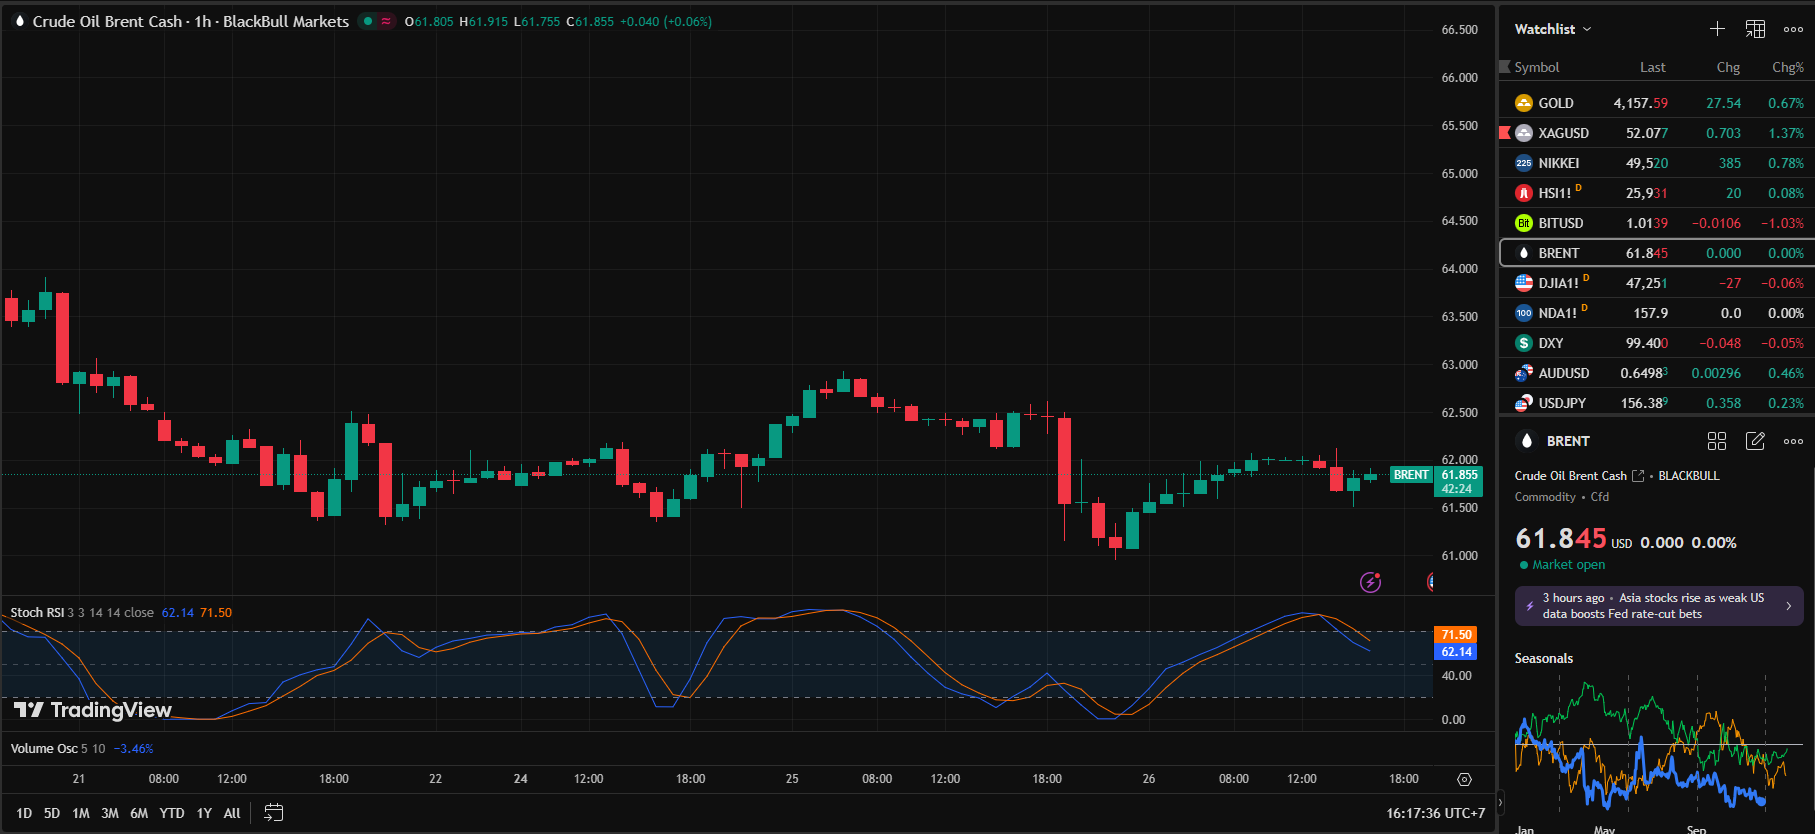Select GOLD in the watchlist
The image size is (1815, 834).
click(1555, 103)
